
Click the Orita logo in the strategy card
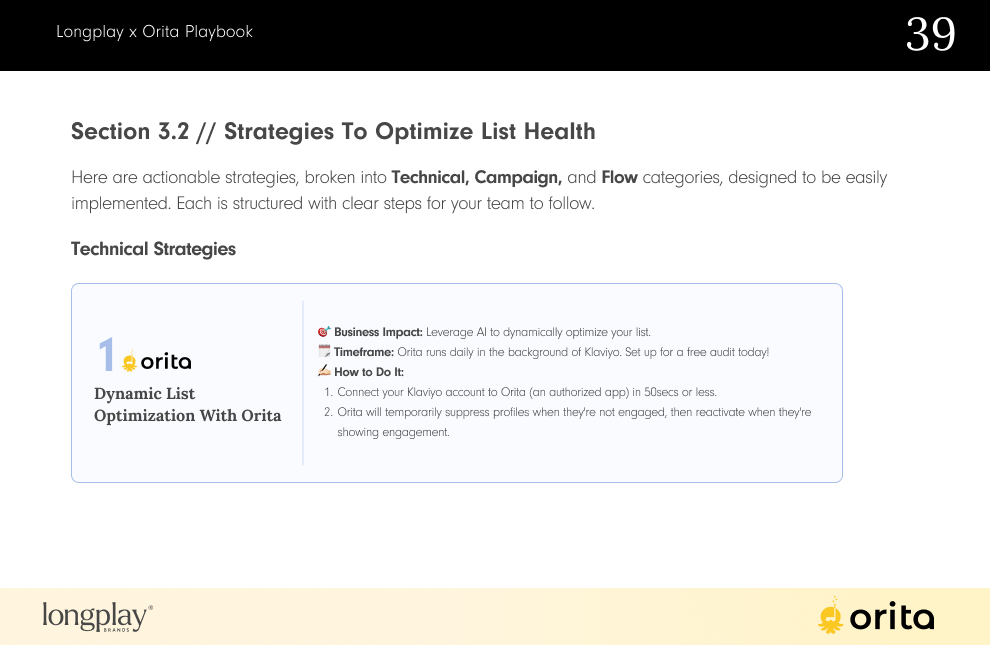coord(157,360)
